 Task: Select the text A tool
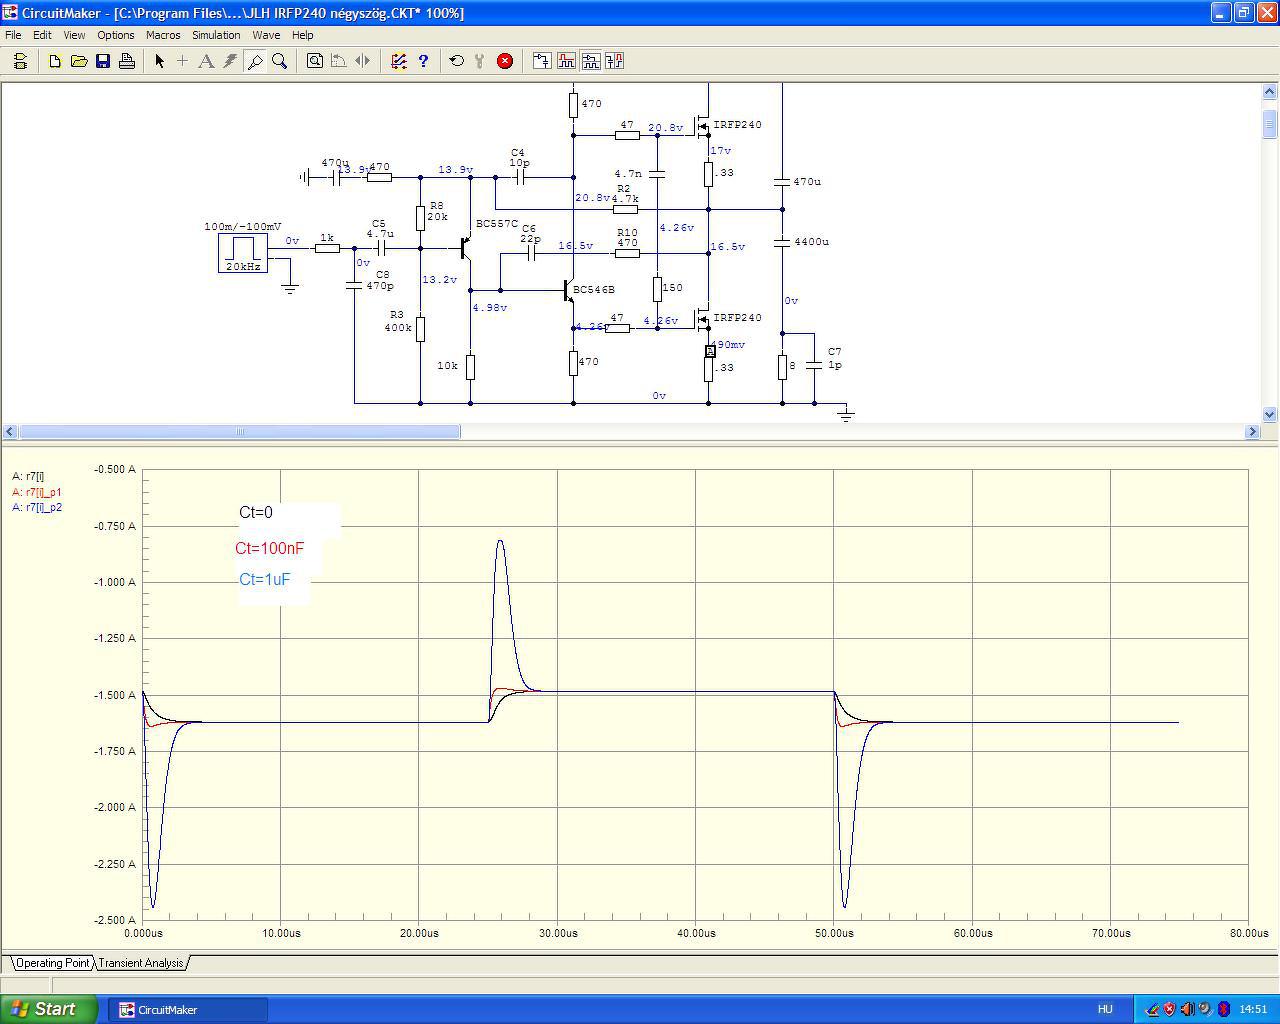point(206,61)
